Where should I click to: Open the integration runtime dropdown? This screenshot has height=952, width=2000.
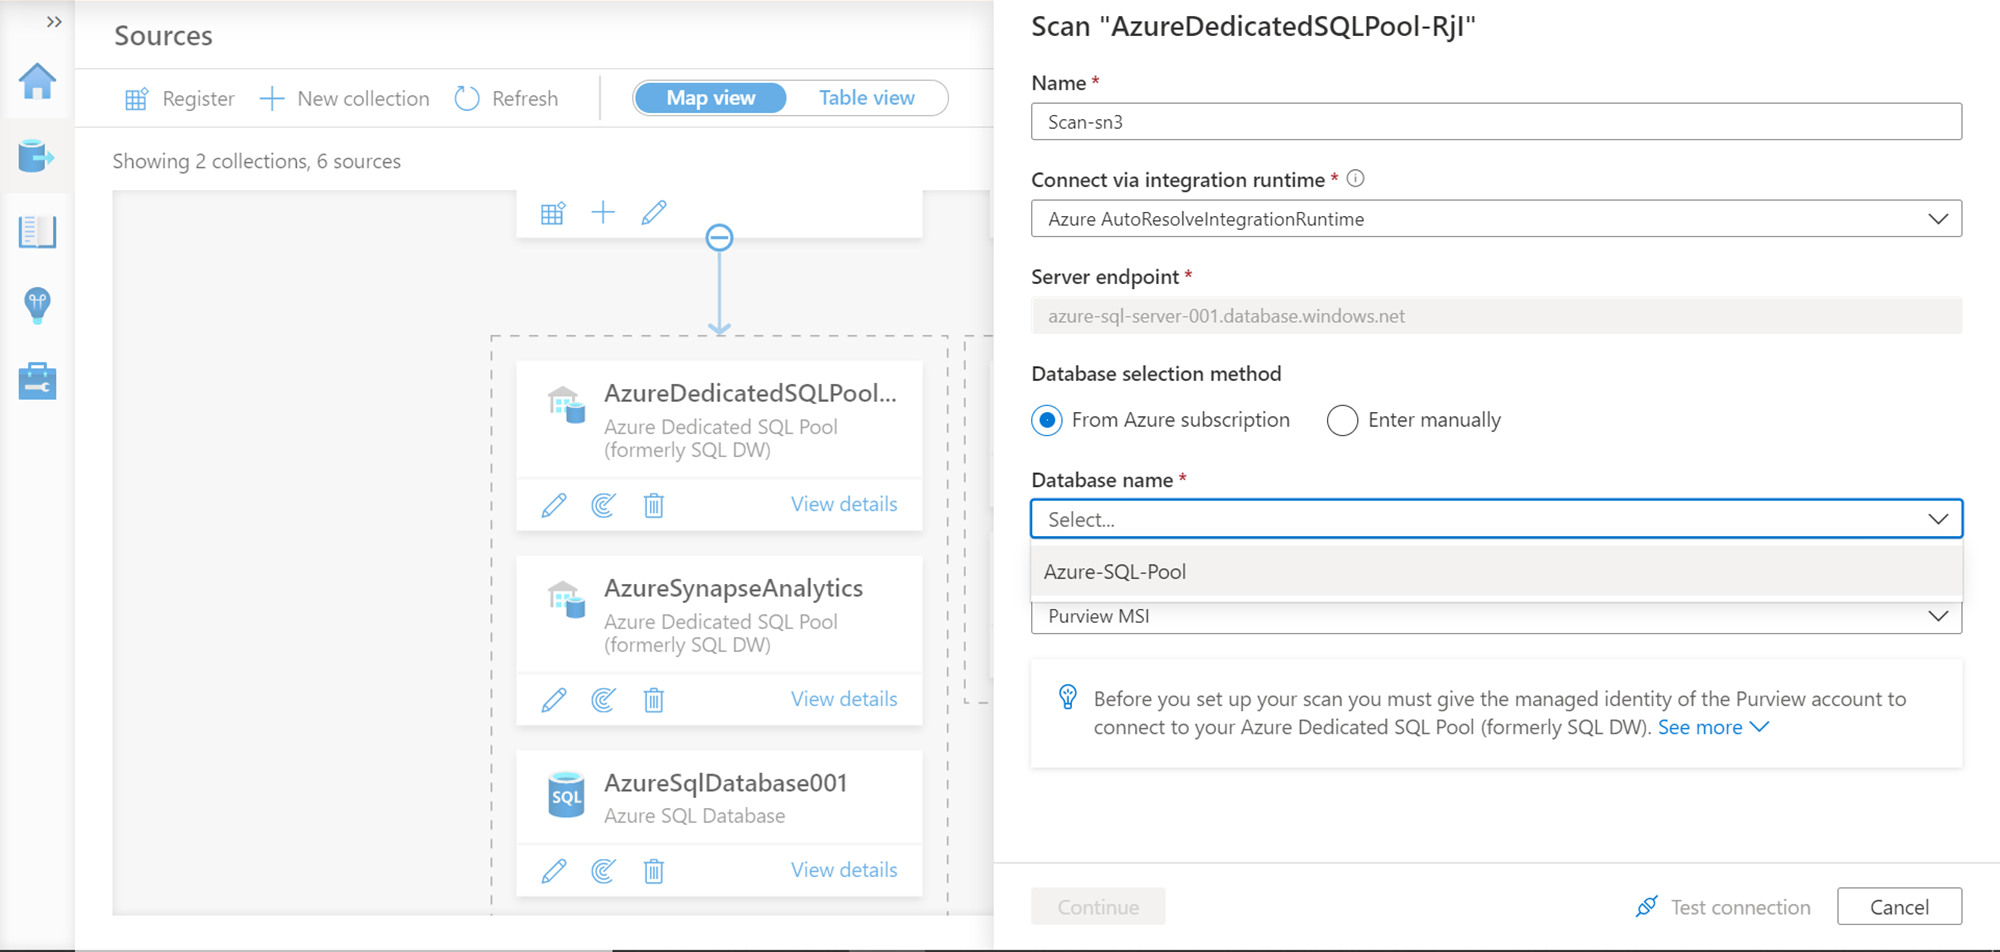[x=1496, y=219]
